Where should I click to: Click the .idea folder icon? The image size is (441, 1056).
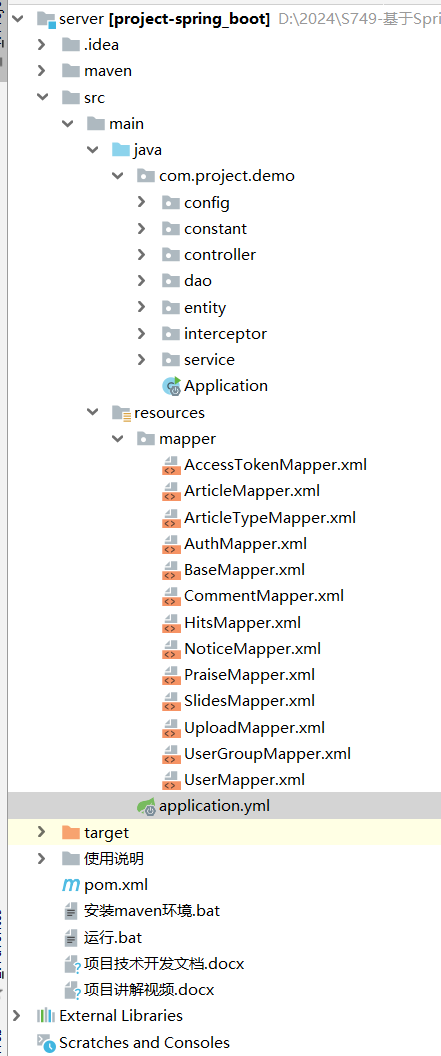coord(71,44)
